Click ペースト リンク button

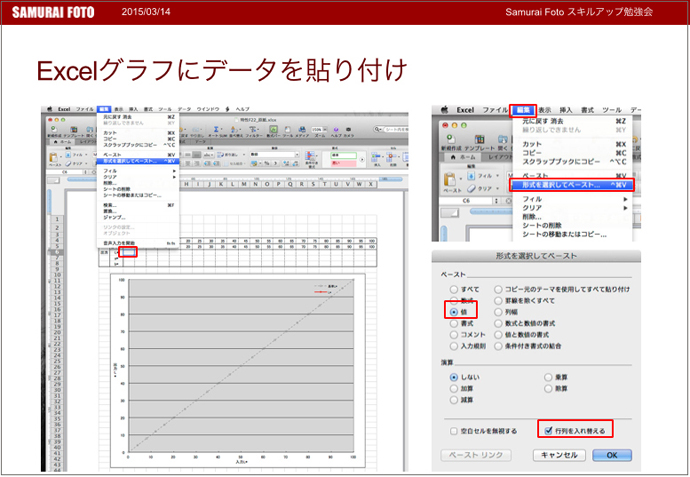coord(476,455)
